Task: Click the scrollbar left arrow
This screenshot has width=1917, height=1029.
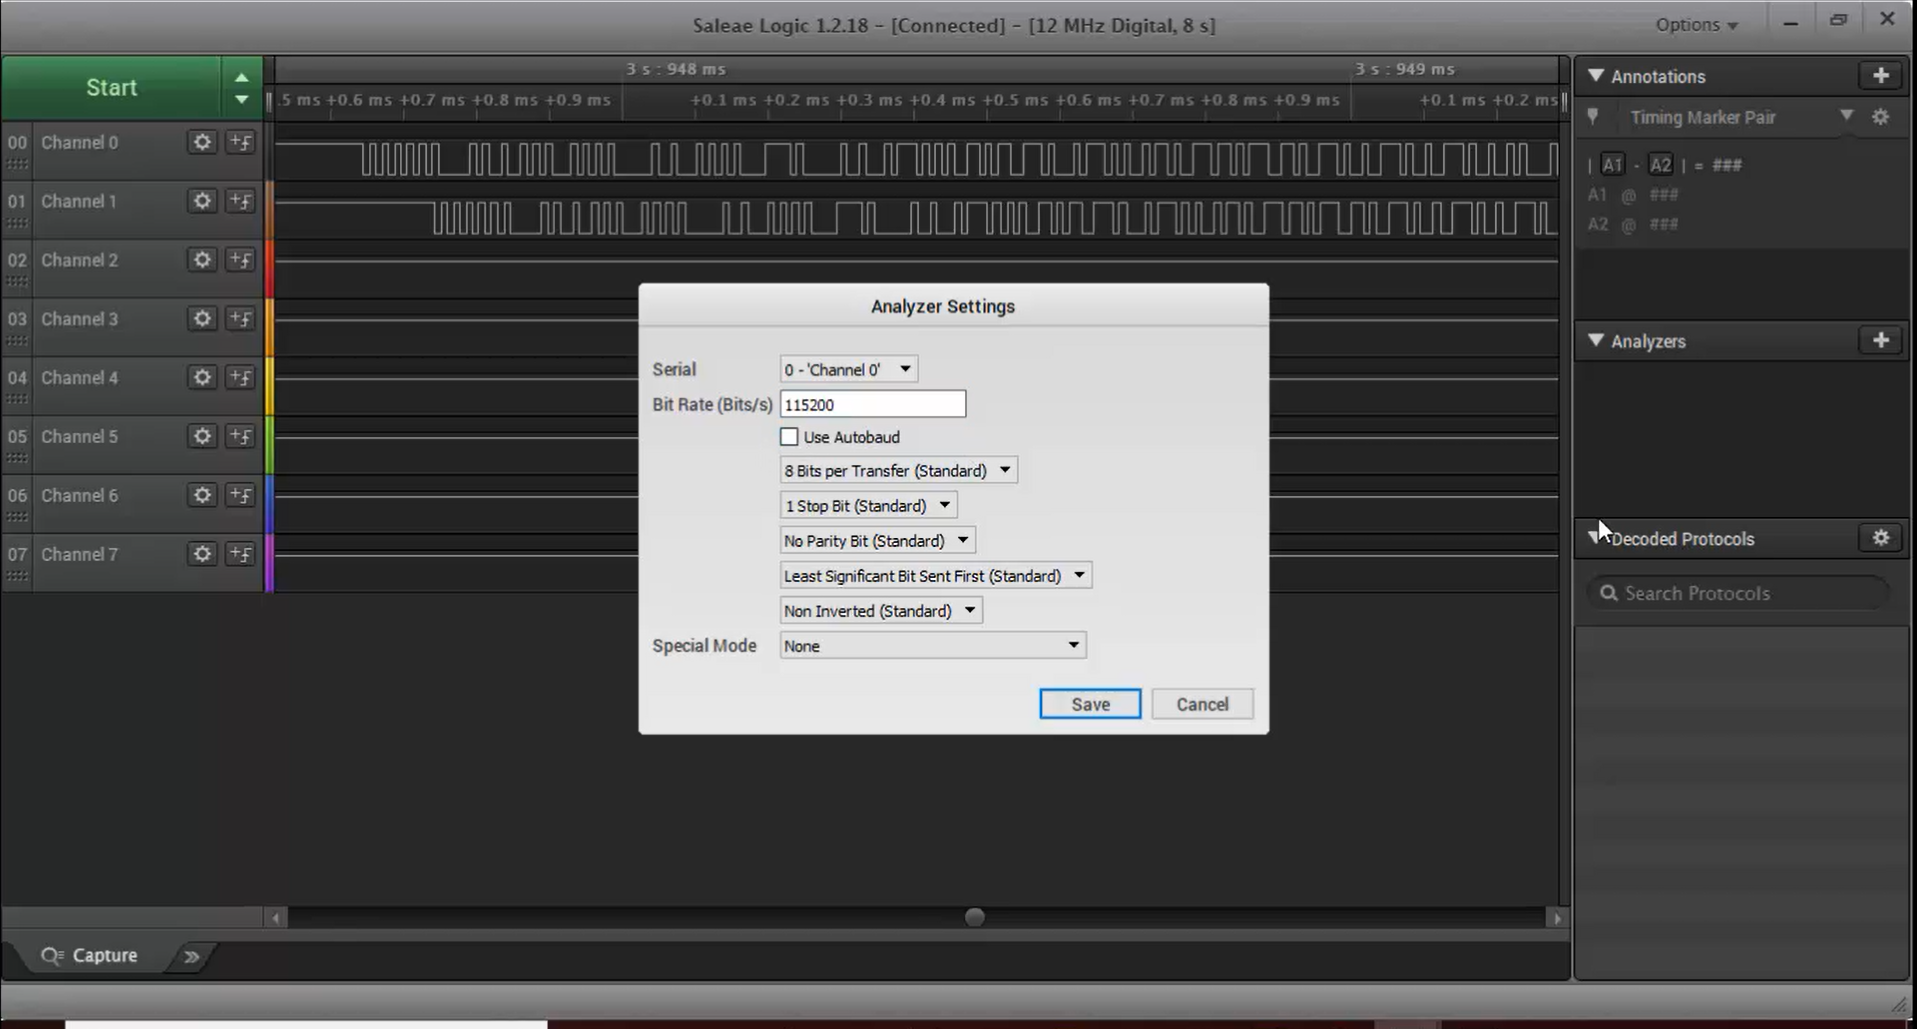Action: (x=276, y=917)
